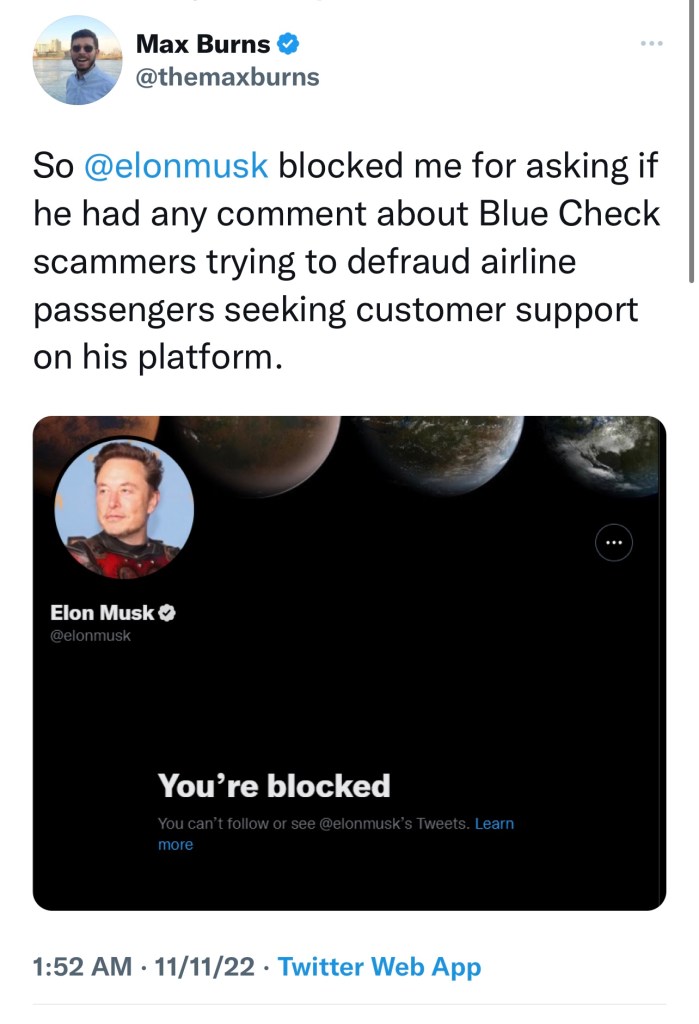Open the tweet's three-dot more options menu
This screenshot has height=1024, width=699.
651,44
